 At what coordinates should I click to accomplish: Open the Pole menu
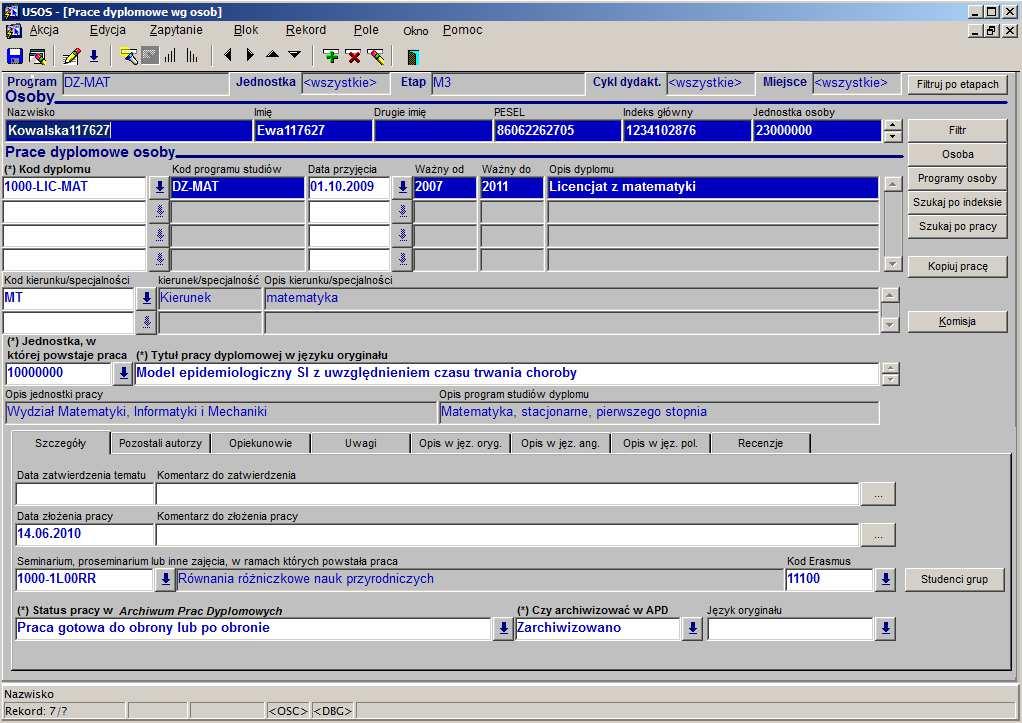[366, 30]
